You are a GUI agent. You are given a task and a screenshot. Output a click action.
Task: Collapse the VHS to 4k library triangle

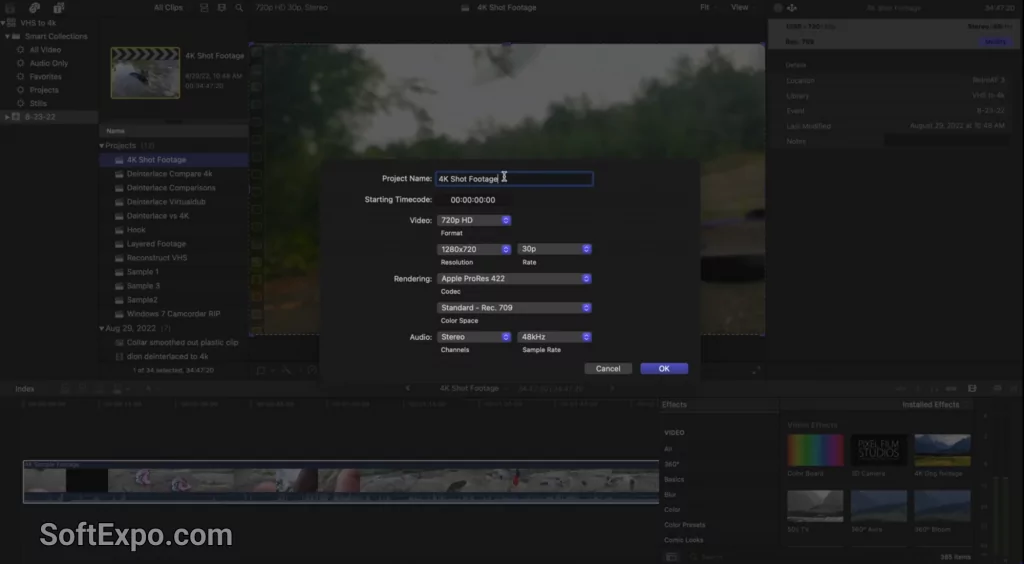click(x=3, y=23)
